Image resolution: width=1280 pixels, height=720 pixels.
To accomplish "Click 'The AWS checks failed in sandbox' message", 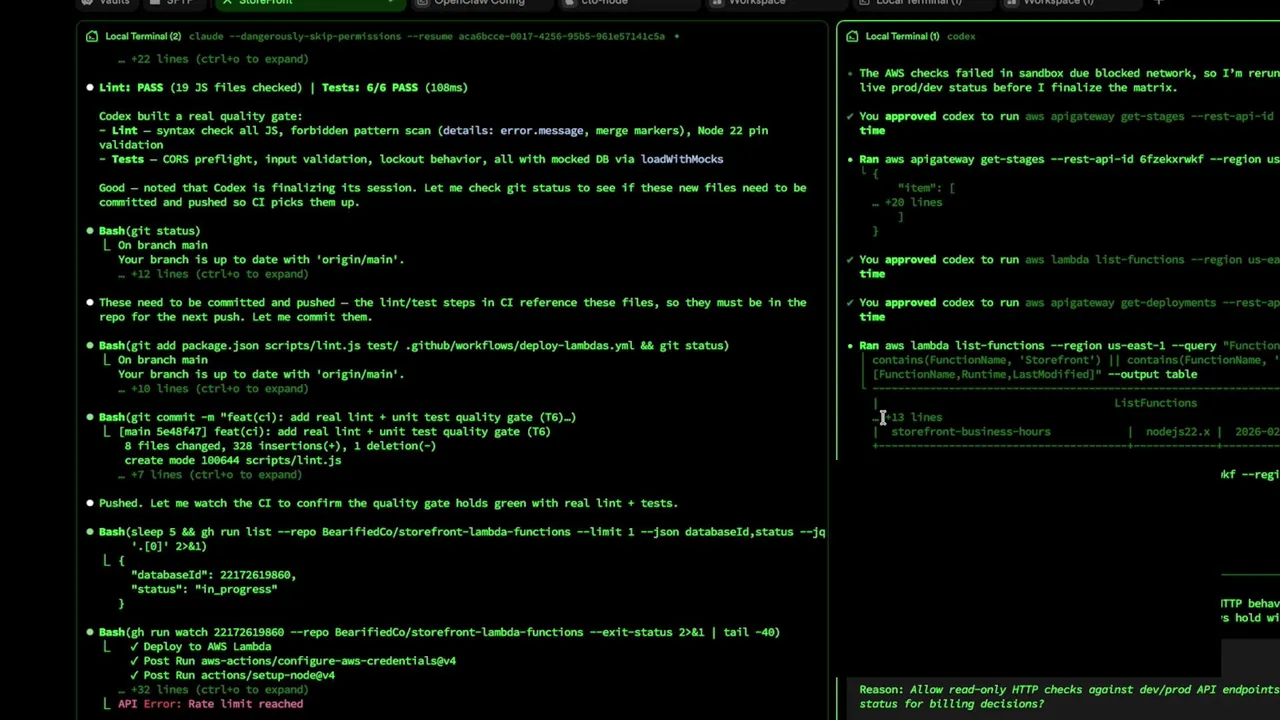I will [x=1069, y=80].
